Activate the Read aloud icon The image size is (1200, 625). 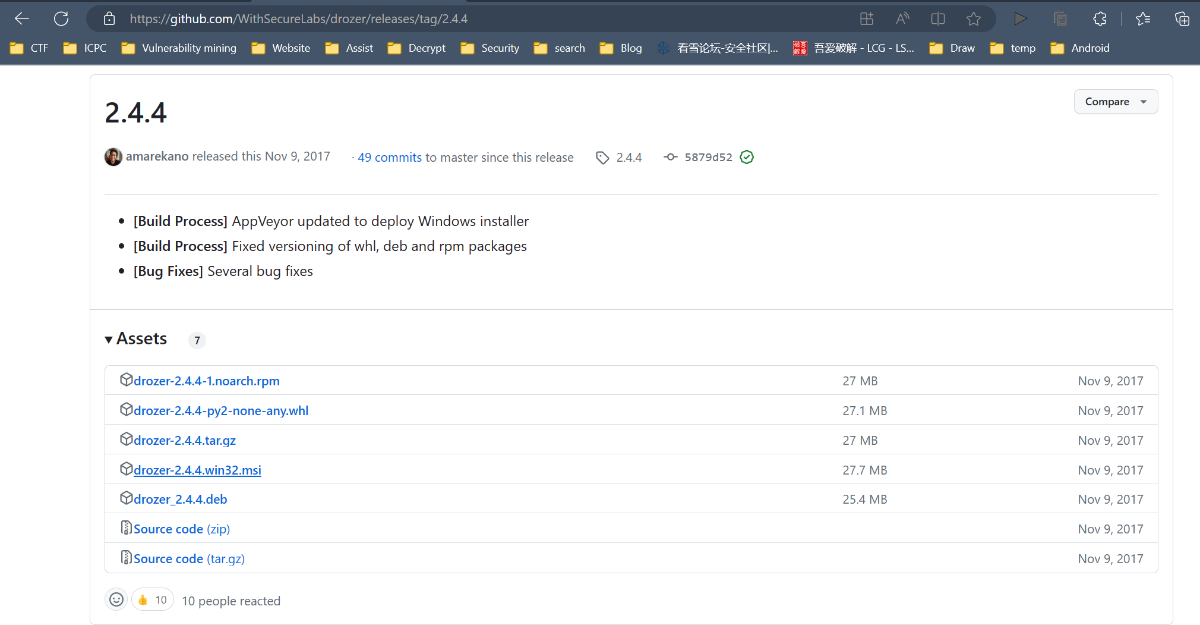point(903,18)
